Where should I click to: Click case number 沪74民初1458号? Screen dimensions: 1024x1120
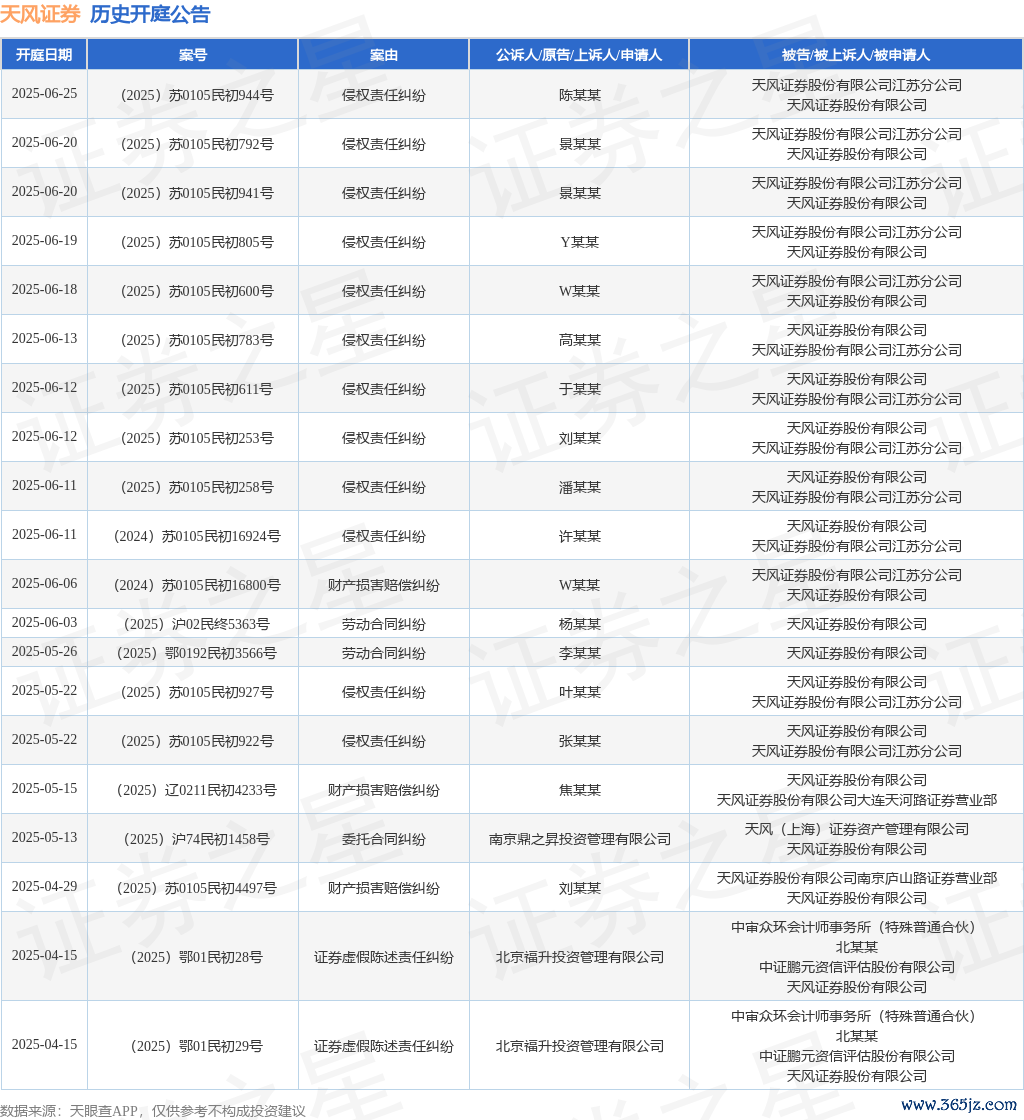[x=197, y=839]
